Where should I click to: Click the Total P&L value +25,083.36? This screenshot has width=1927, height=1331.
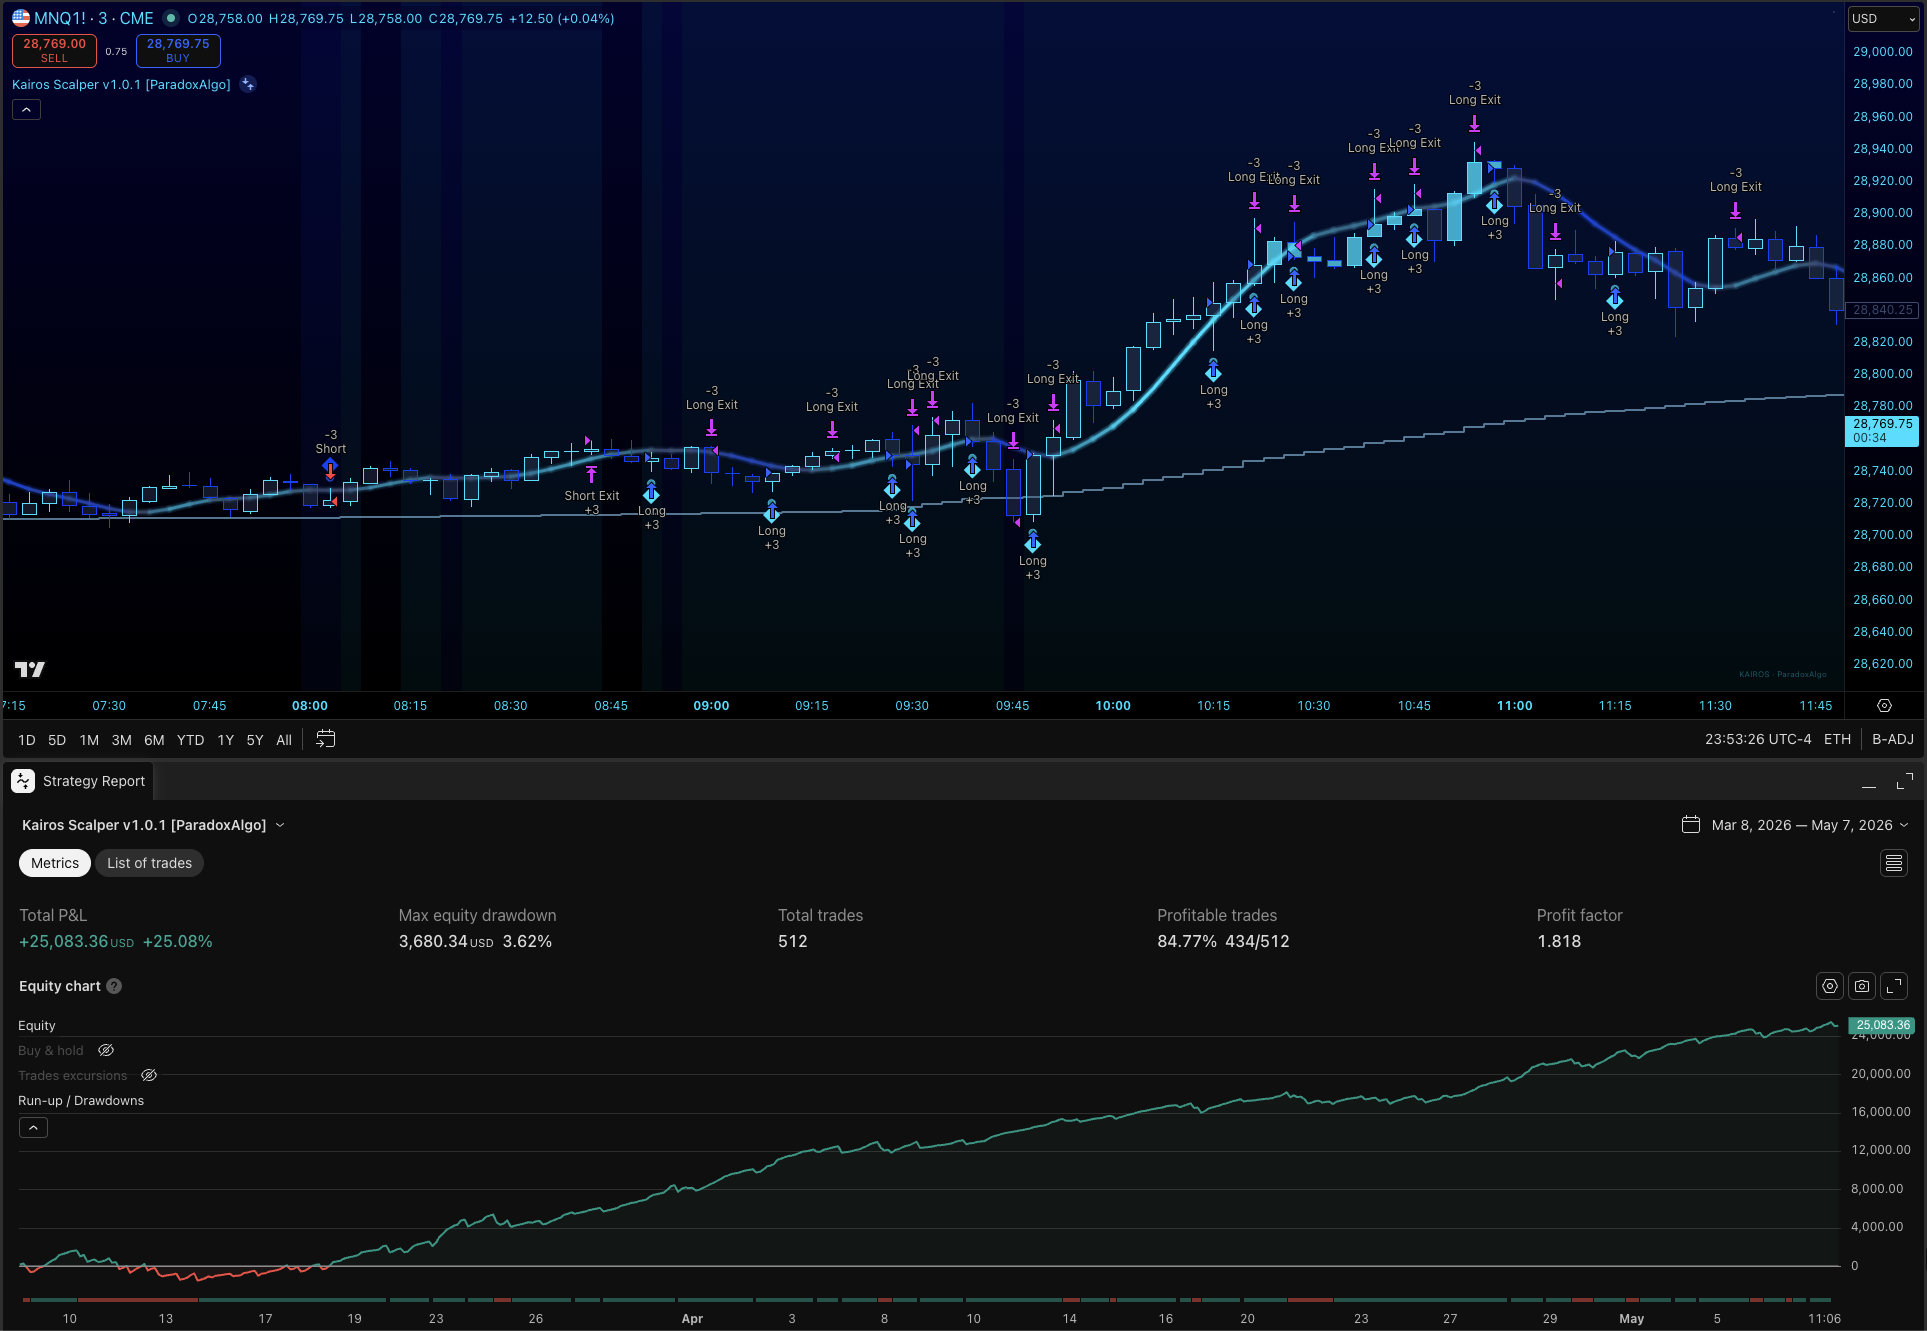pyautogui.click(x=77, y=941)
